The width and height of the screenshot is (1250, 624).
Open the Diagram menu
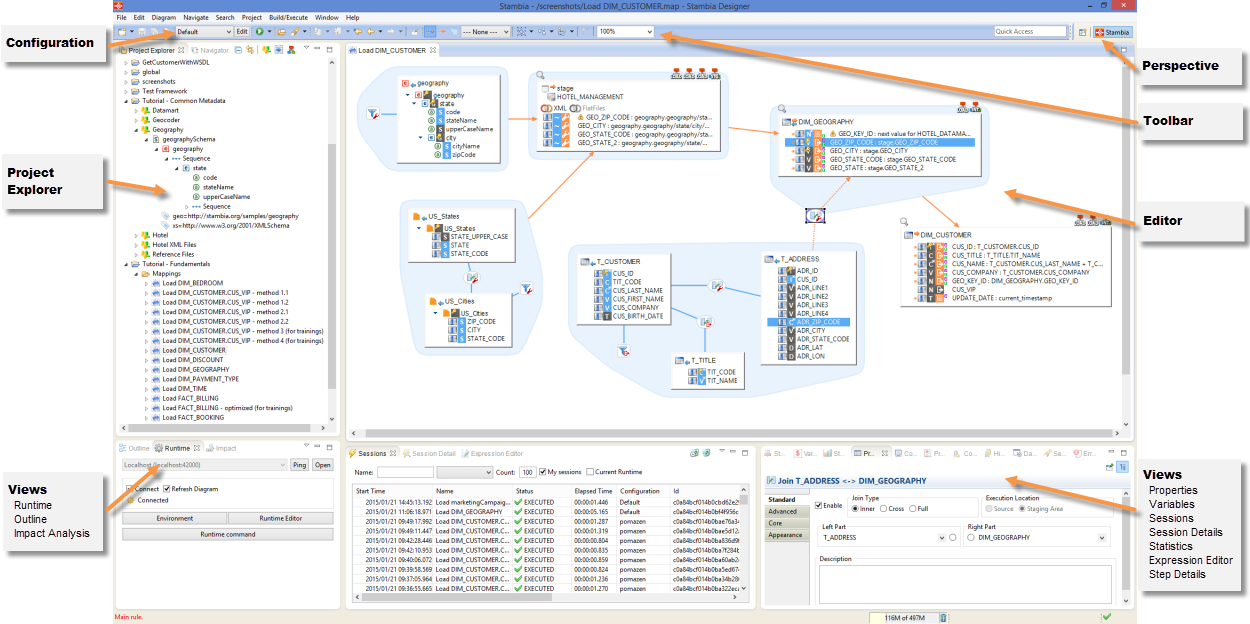pyautogui.click(x=163, y=16)
